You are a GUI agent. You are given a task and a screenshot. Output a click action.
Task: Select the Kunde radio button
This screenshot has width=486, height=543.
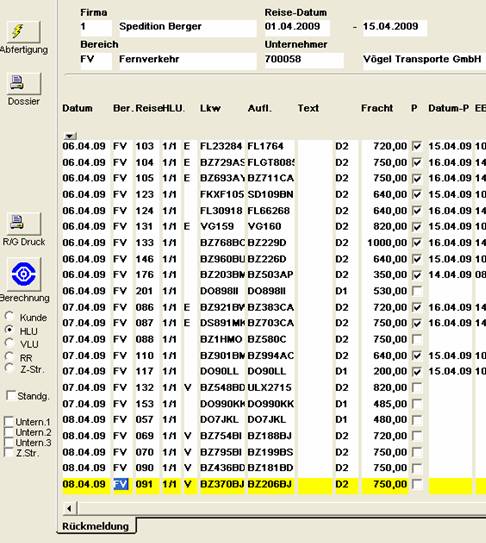pos(10,317)
